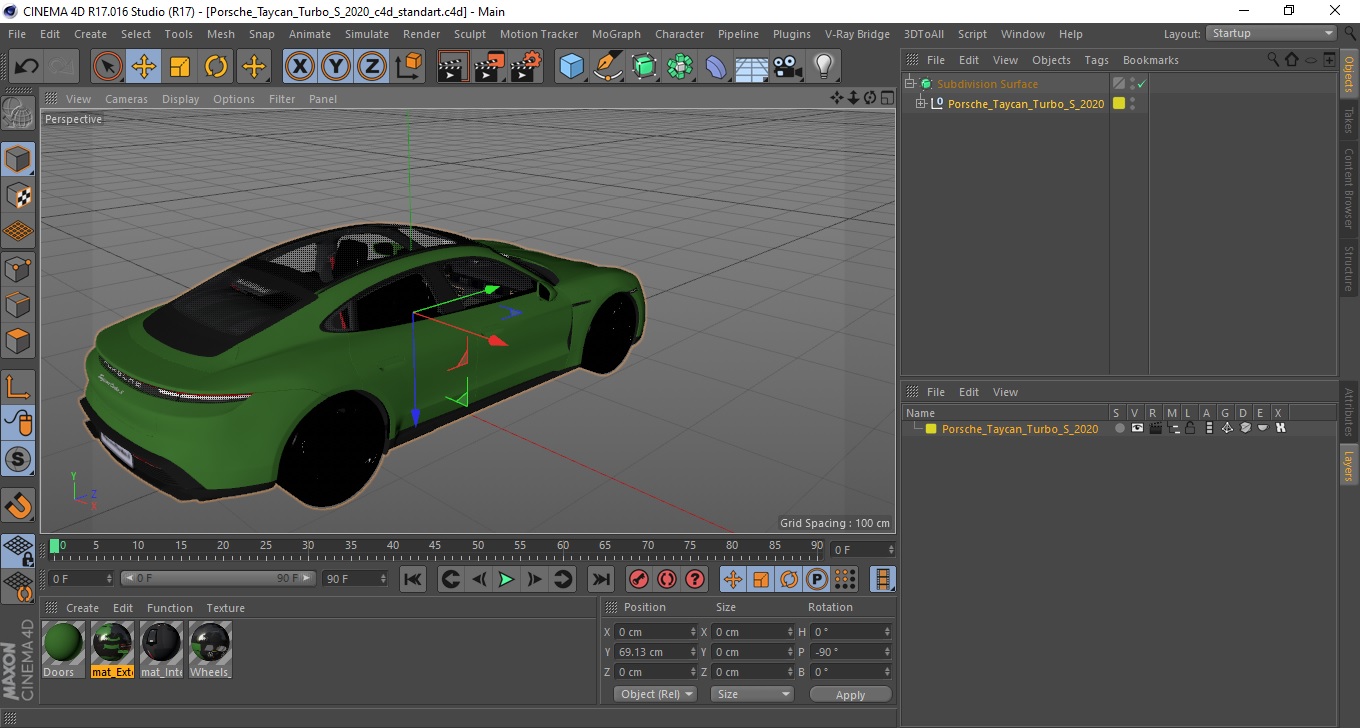
Task: Play the animation forwards
Action: coord(507,579)
